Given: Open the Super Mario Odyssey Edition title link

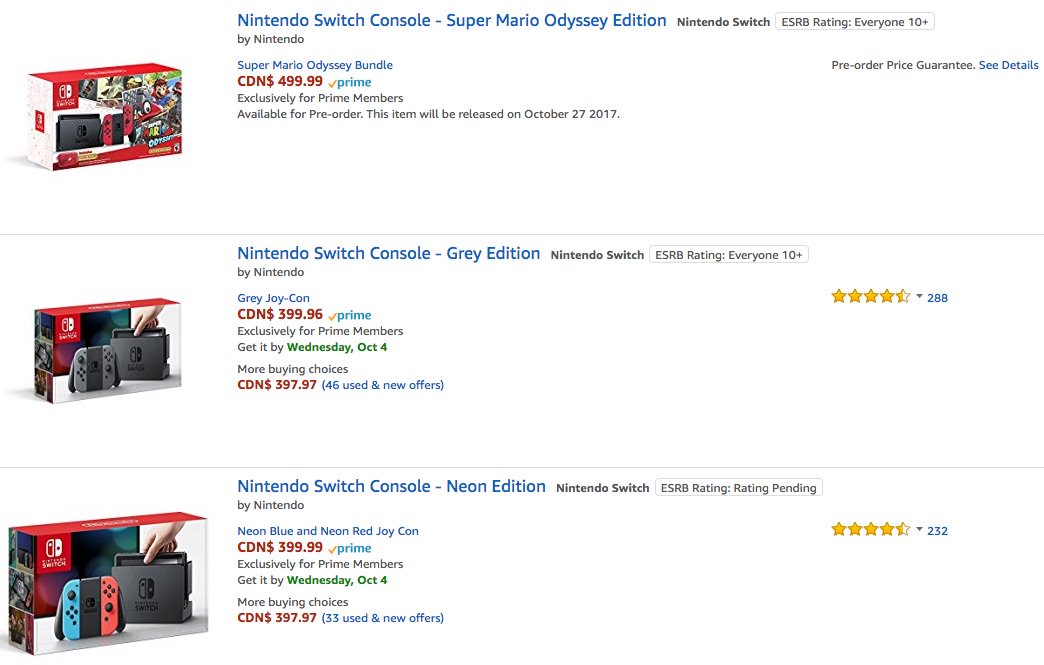Looking at the screenshot, I should click(451, 21).
